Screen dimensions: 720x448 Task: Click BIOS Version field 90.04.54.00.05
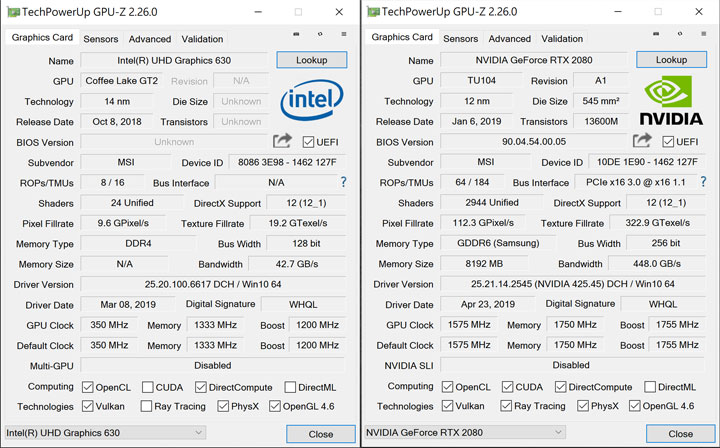534,141
